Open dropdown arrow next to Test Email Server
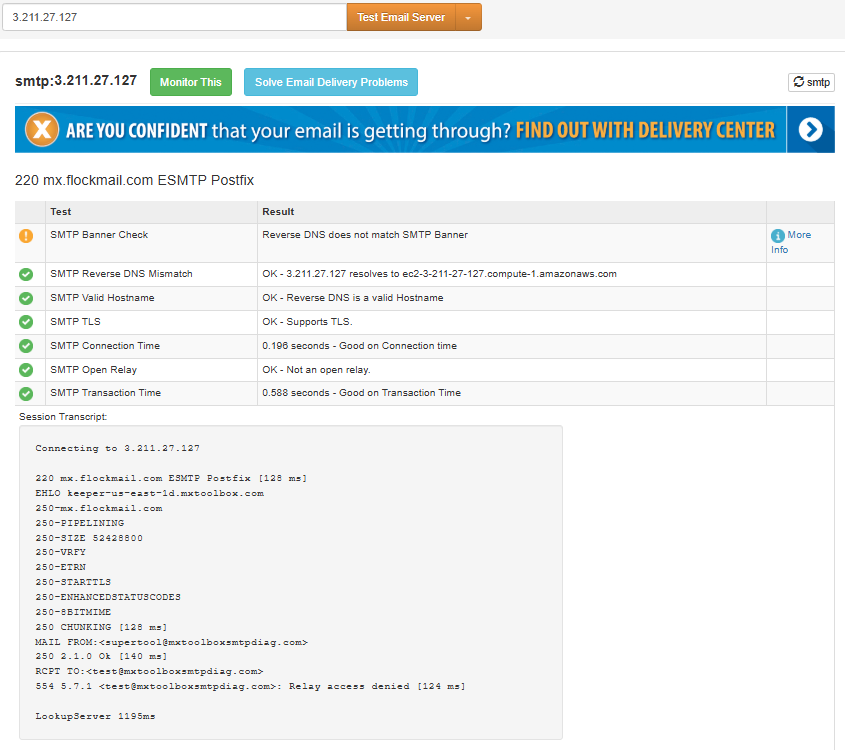This screenshot has height=750, width=845. (468, 17)
